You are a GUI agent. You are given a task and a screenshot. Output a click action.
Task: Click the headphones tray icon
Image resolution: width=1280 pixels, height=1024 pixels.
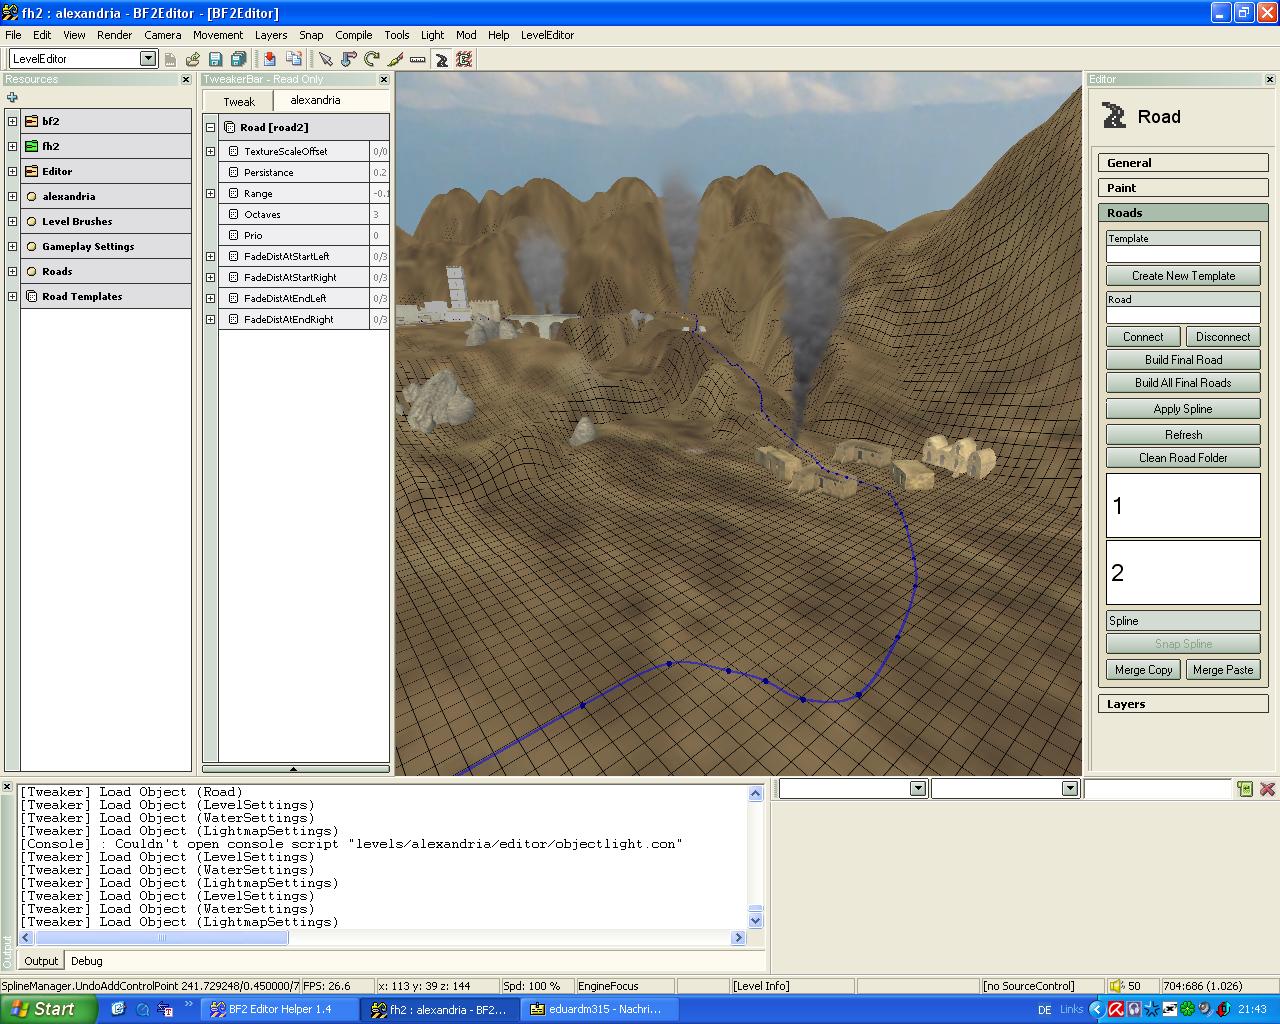coord(1133,1009)
